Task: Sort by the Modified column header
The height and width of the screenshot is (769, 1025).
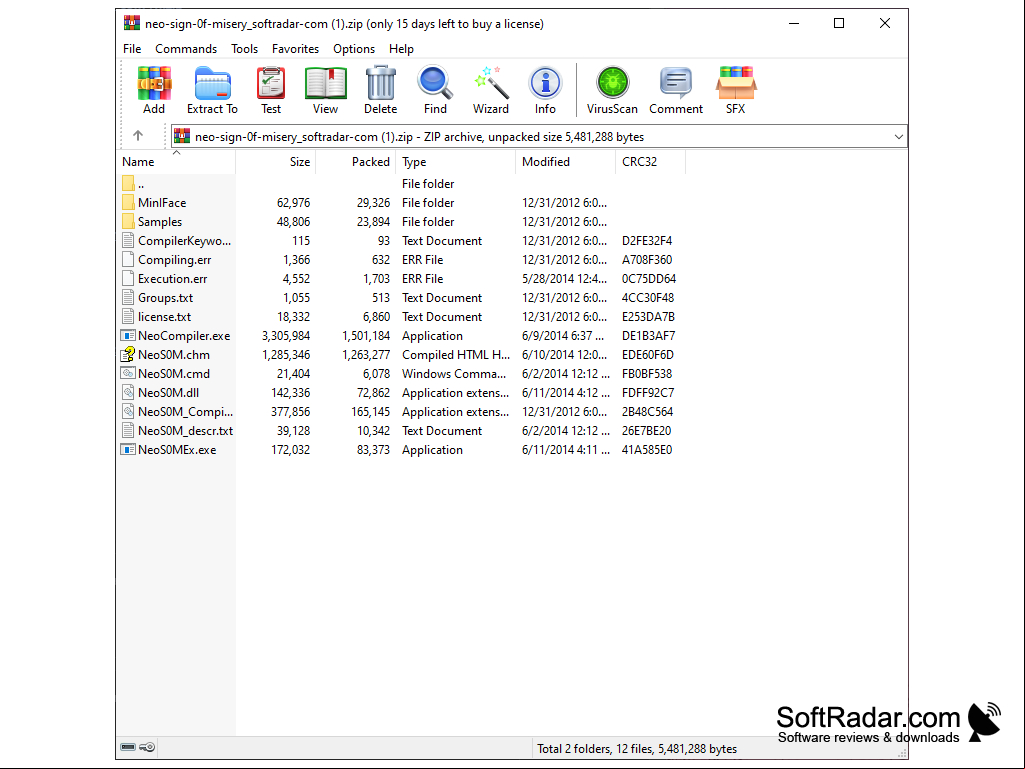Action: click(565, 162)
